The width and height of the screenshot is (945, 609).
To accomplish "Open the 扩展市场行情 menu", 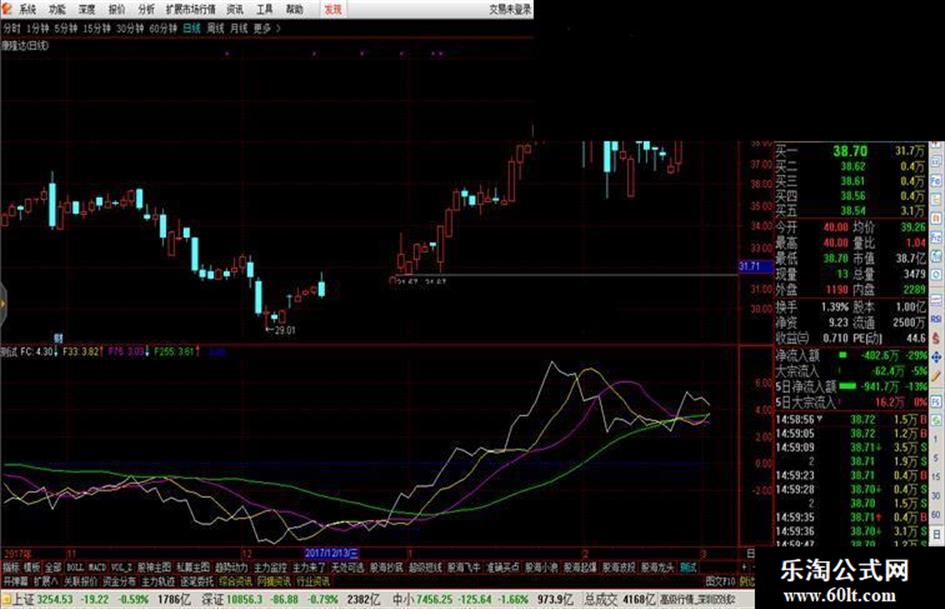I will point(190,9).
